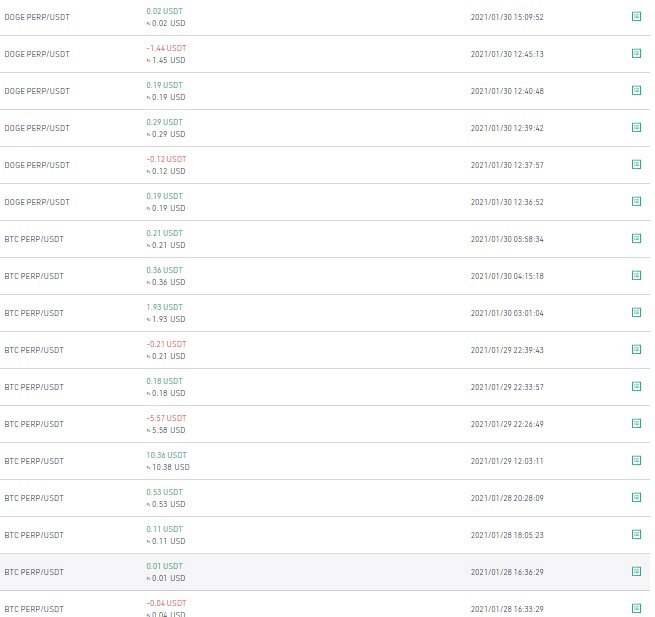Open details icon for 0.01 USDT highlighted row
Viewport: 655px width, 617px height.
(636, 571)
